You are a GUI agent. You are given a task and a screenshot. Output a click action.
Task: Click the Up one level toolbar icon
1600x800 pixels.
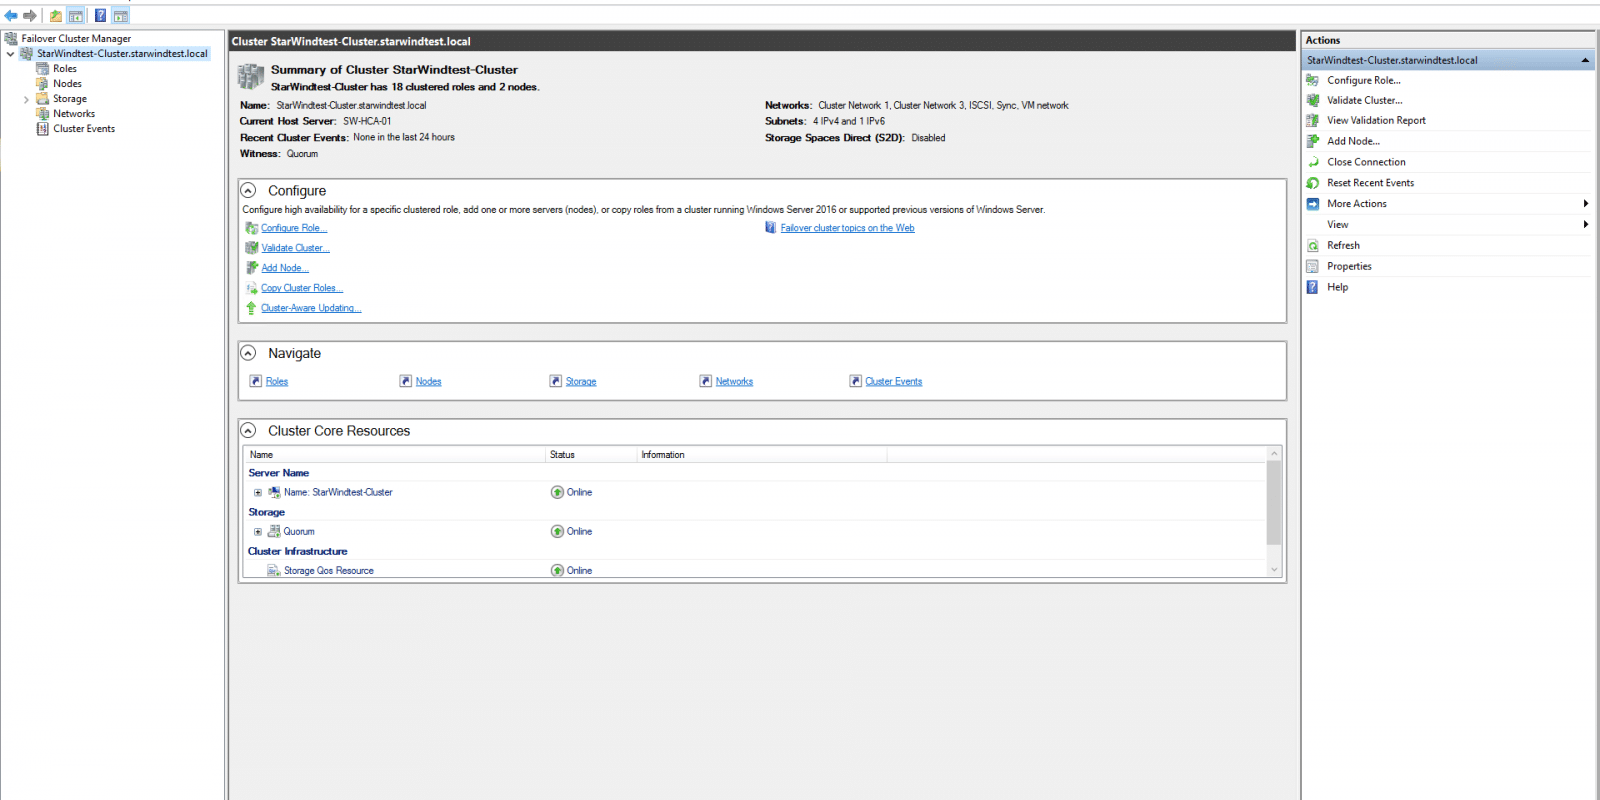(x=56, y=15)
